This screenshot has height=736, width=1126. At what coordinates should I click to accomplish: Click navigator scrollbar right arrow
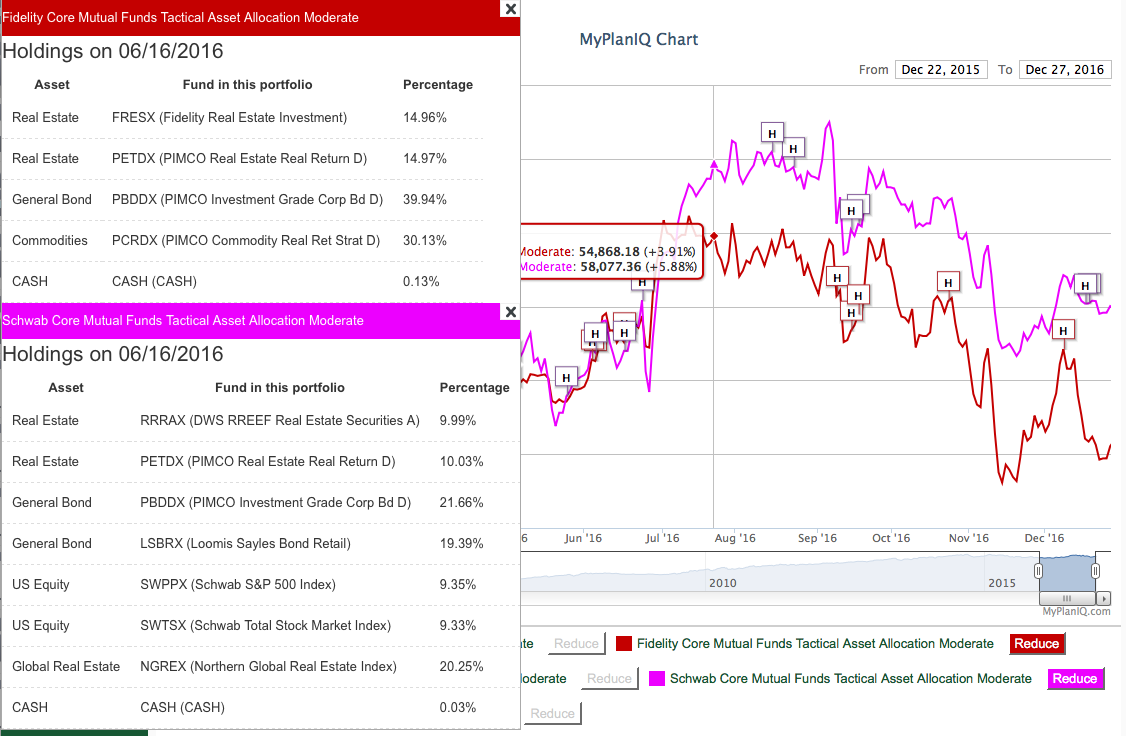pos(1104,598)
